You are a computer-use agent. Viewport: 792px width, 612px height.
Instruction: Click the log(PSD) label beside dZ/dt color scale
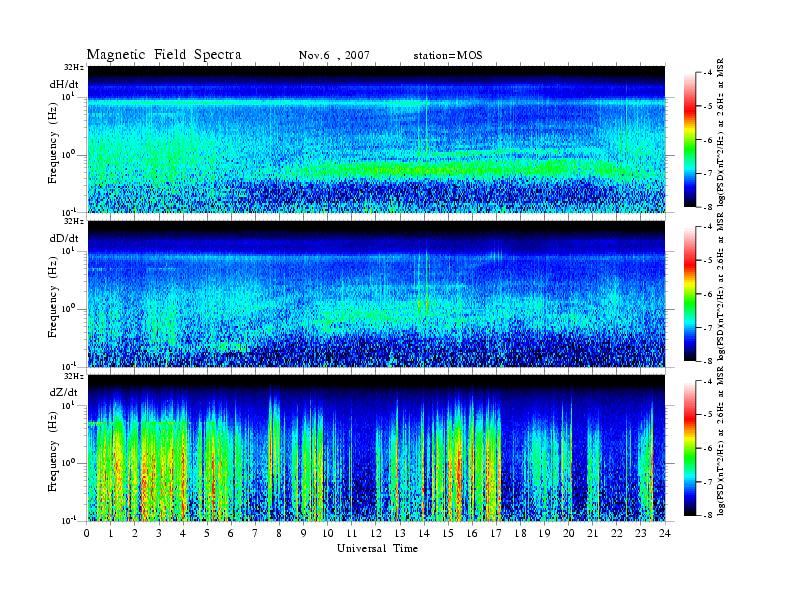coord(722,440)
